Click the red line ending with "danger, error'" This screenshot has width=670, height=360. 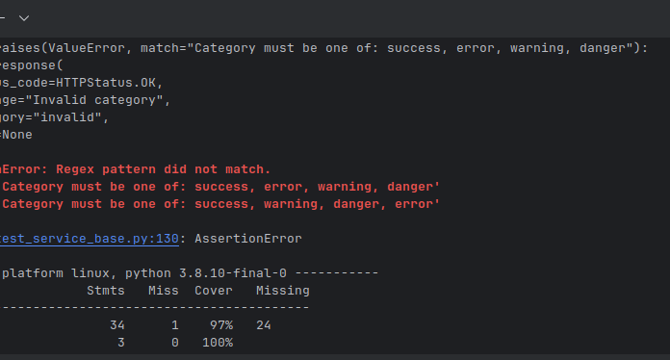(220, 204)
